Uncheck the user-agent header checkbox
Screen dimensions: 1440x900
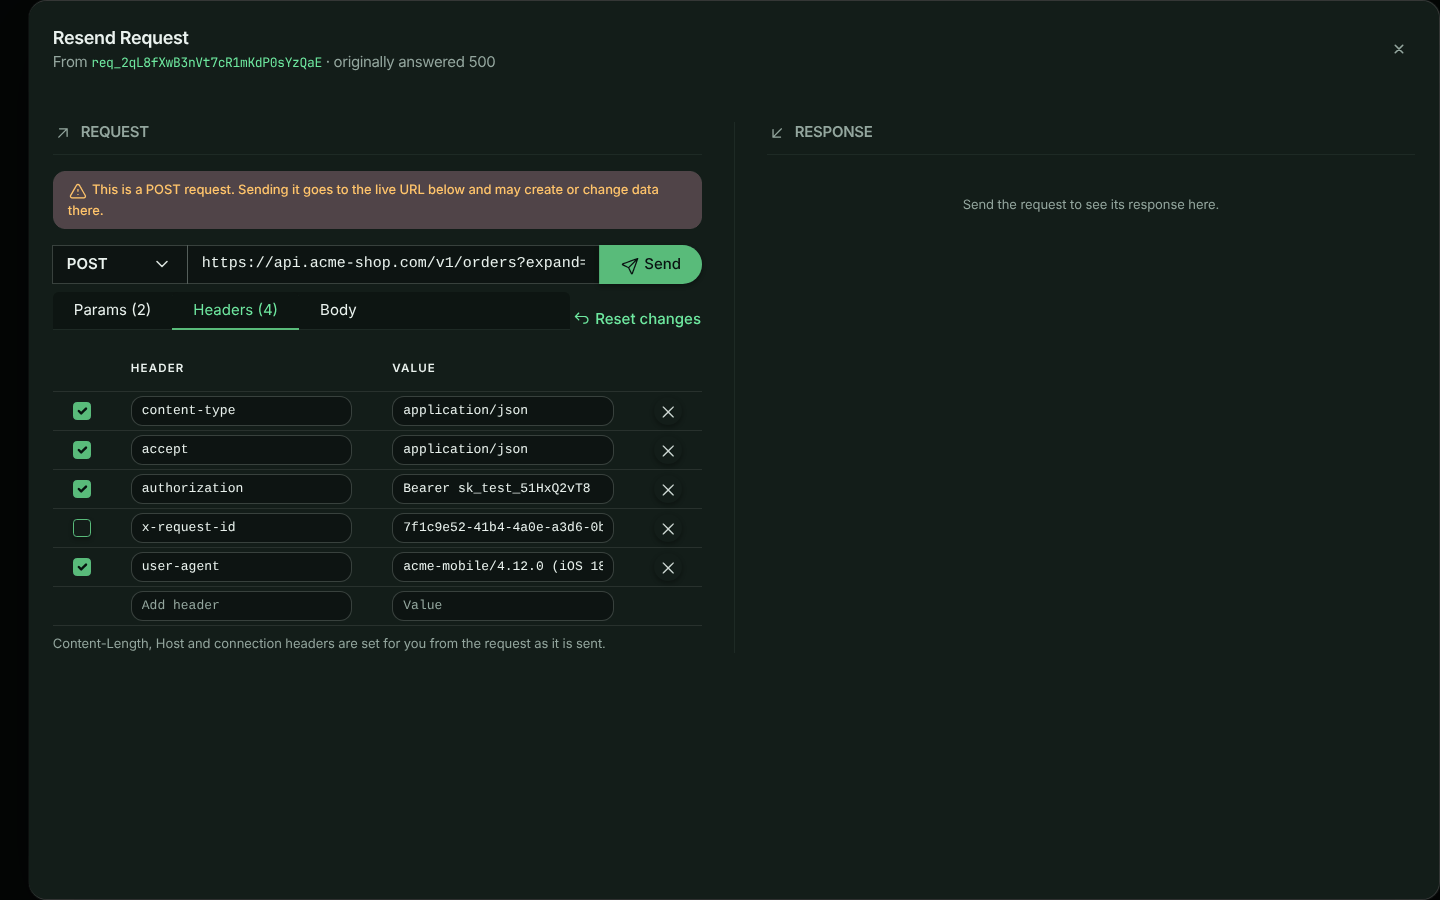pos(82,567)
